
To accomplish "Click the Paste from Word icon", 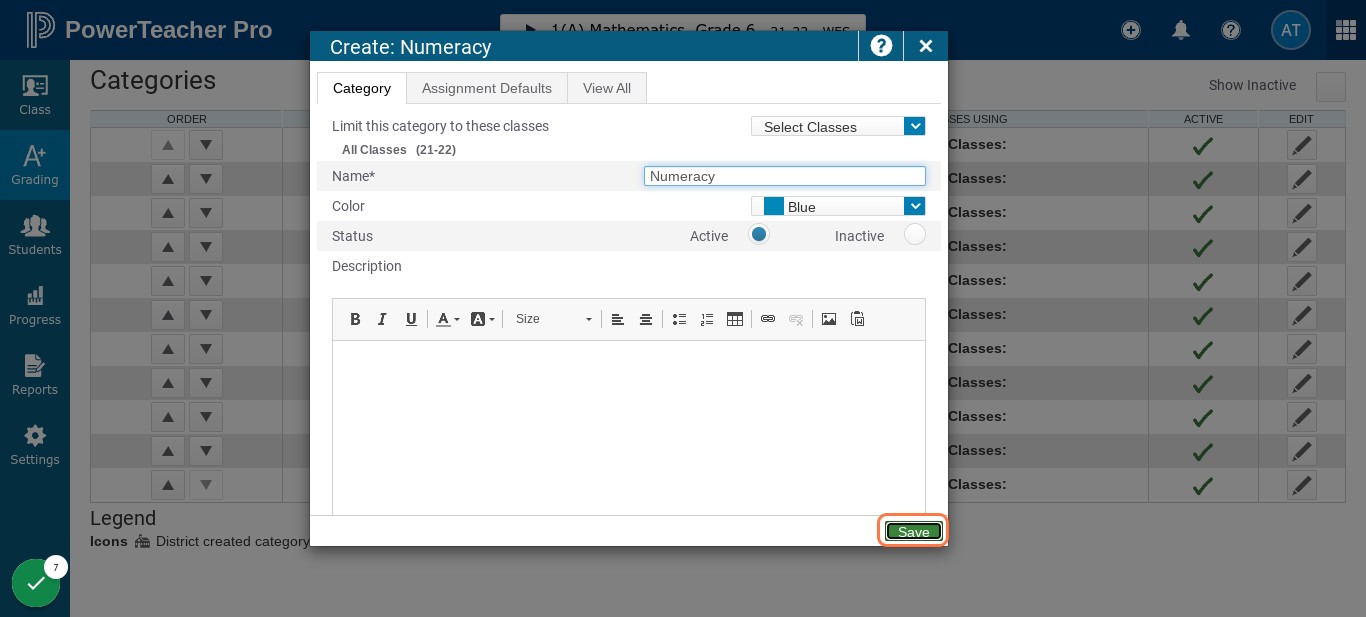I will click(857, 319).
